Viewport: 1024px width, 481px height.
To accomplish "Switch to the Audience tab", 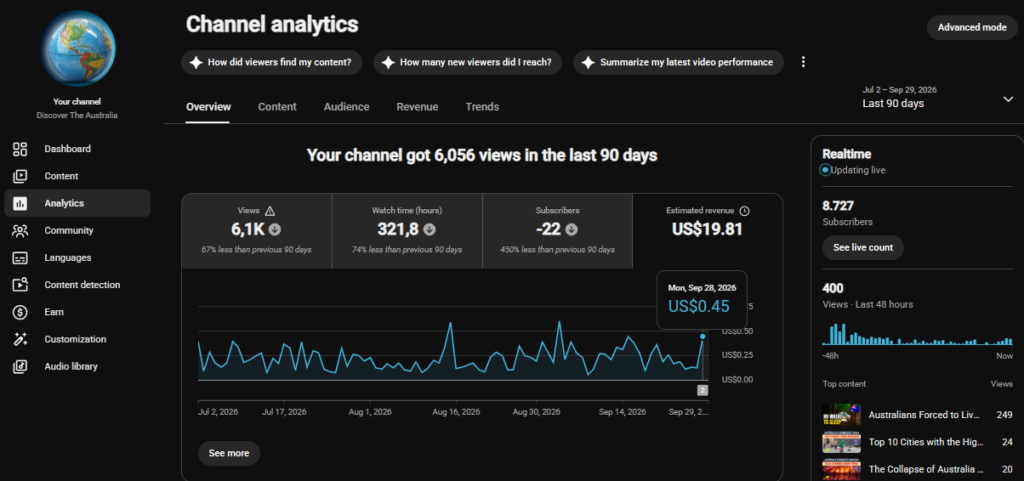I will [346, 107].
